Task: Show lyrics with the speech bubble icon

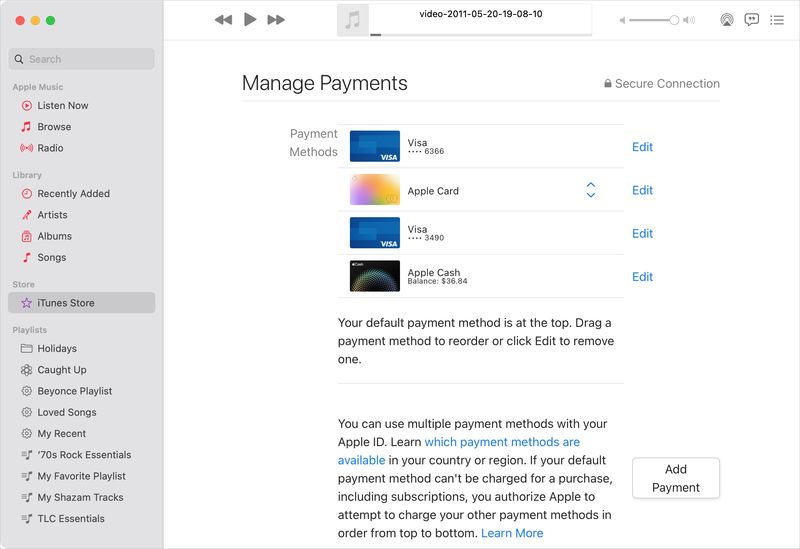Action: point(752,20)
